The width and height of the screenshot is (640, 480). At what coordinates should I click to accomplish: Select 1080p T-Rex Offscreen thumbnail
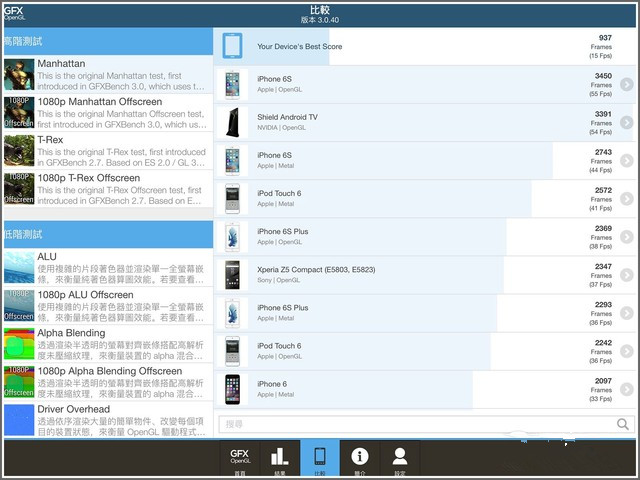click(19, 189)
